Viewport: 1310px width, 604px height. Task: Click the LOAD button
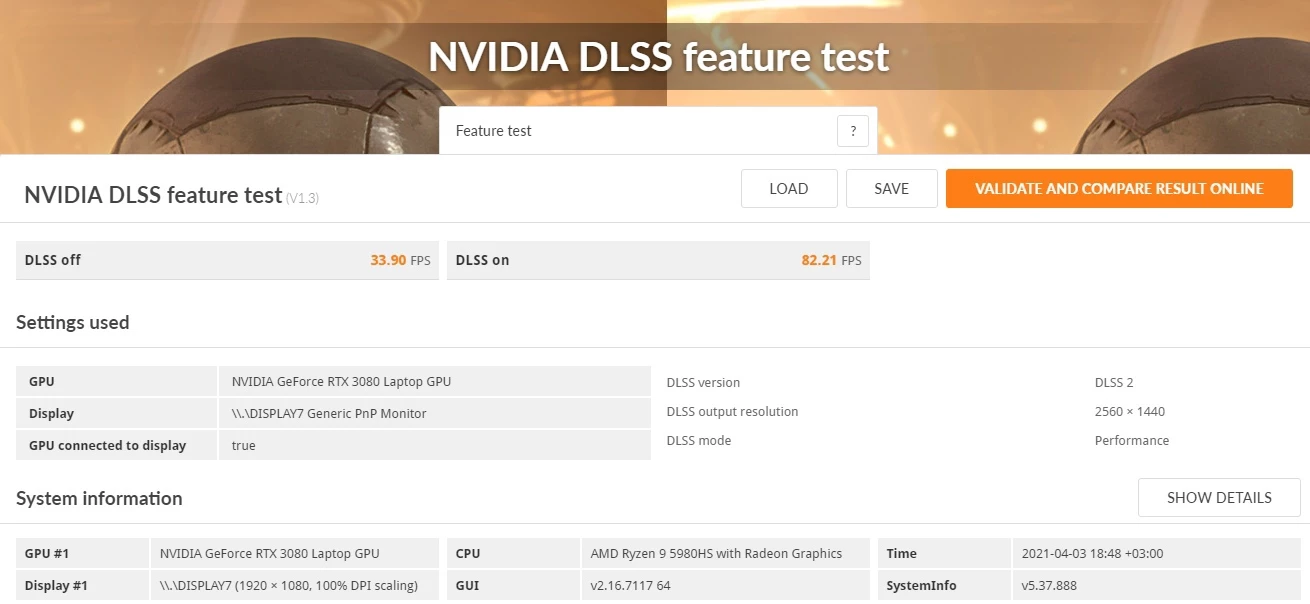[789, 189]
